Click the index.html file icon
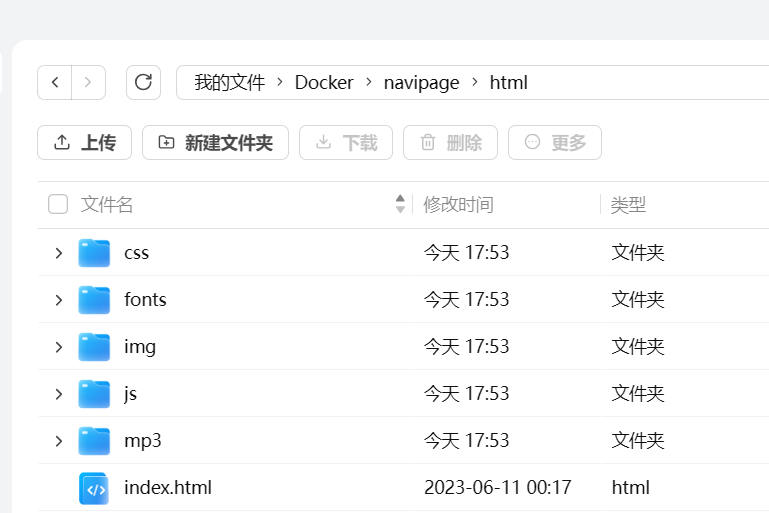 94,488
